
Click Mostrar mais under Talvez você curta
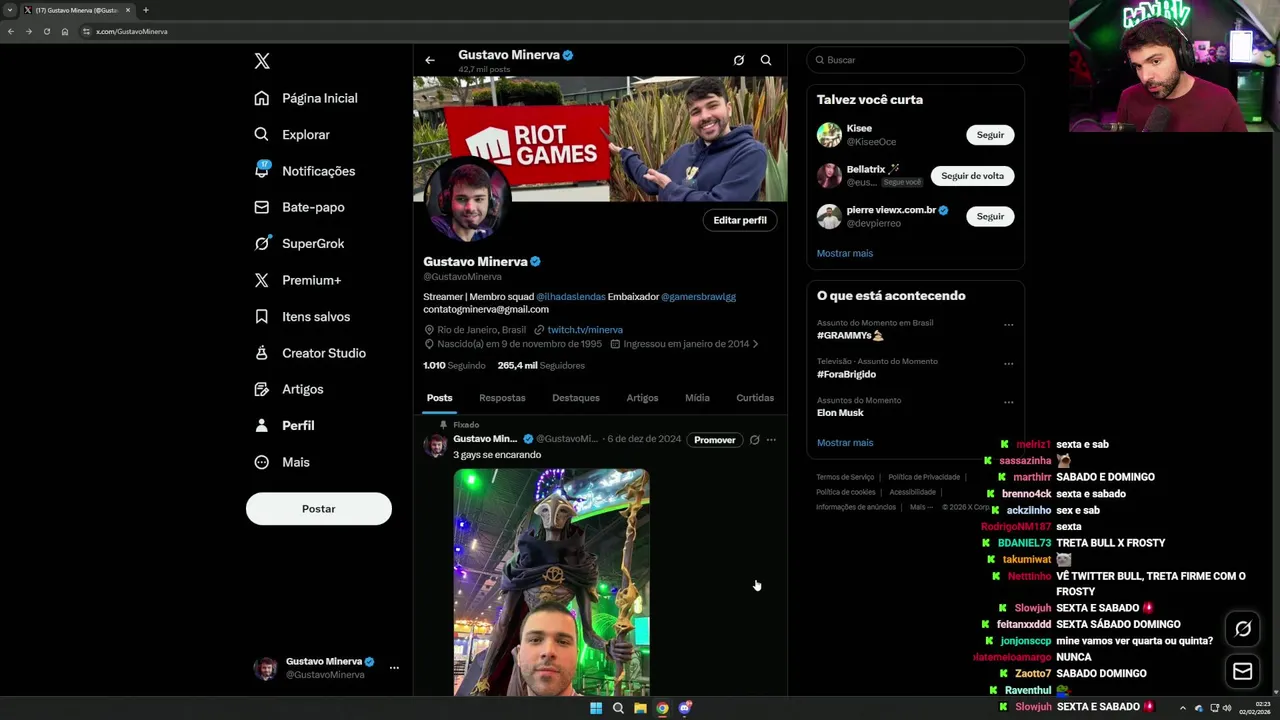click(845, 254)
